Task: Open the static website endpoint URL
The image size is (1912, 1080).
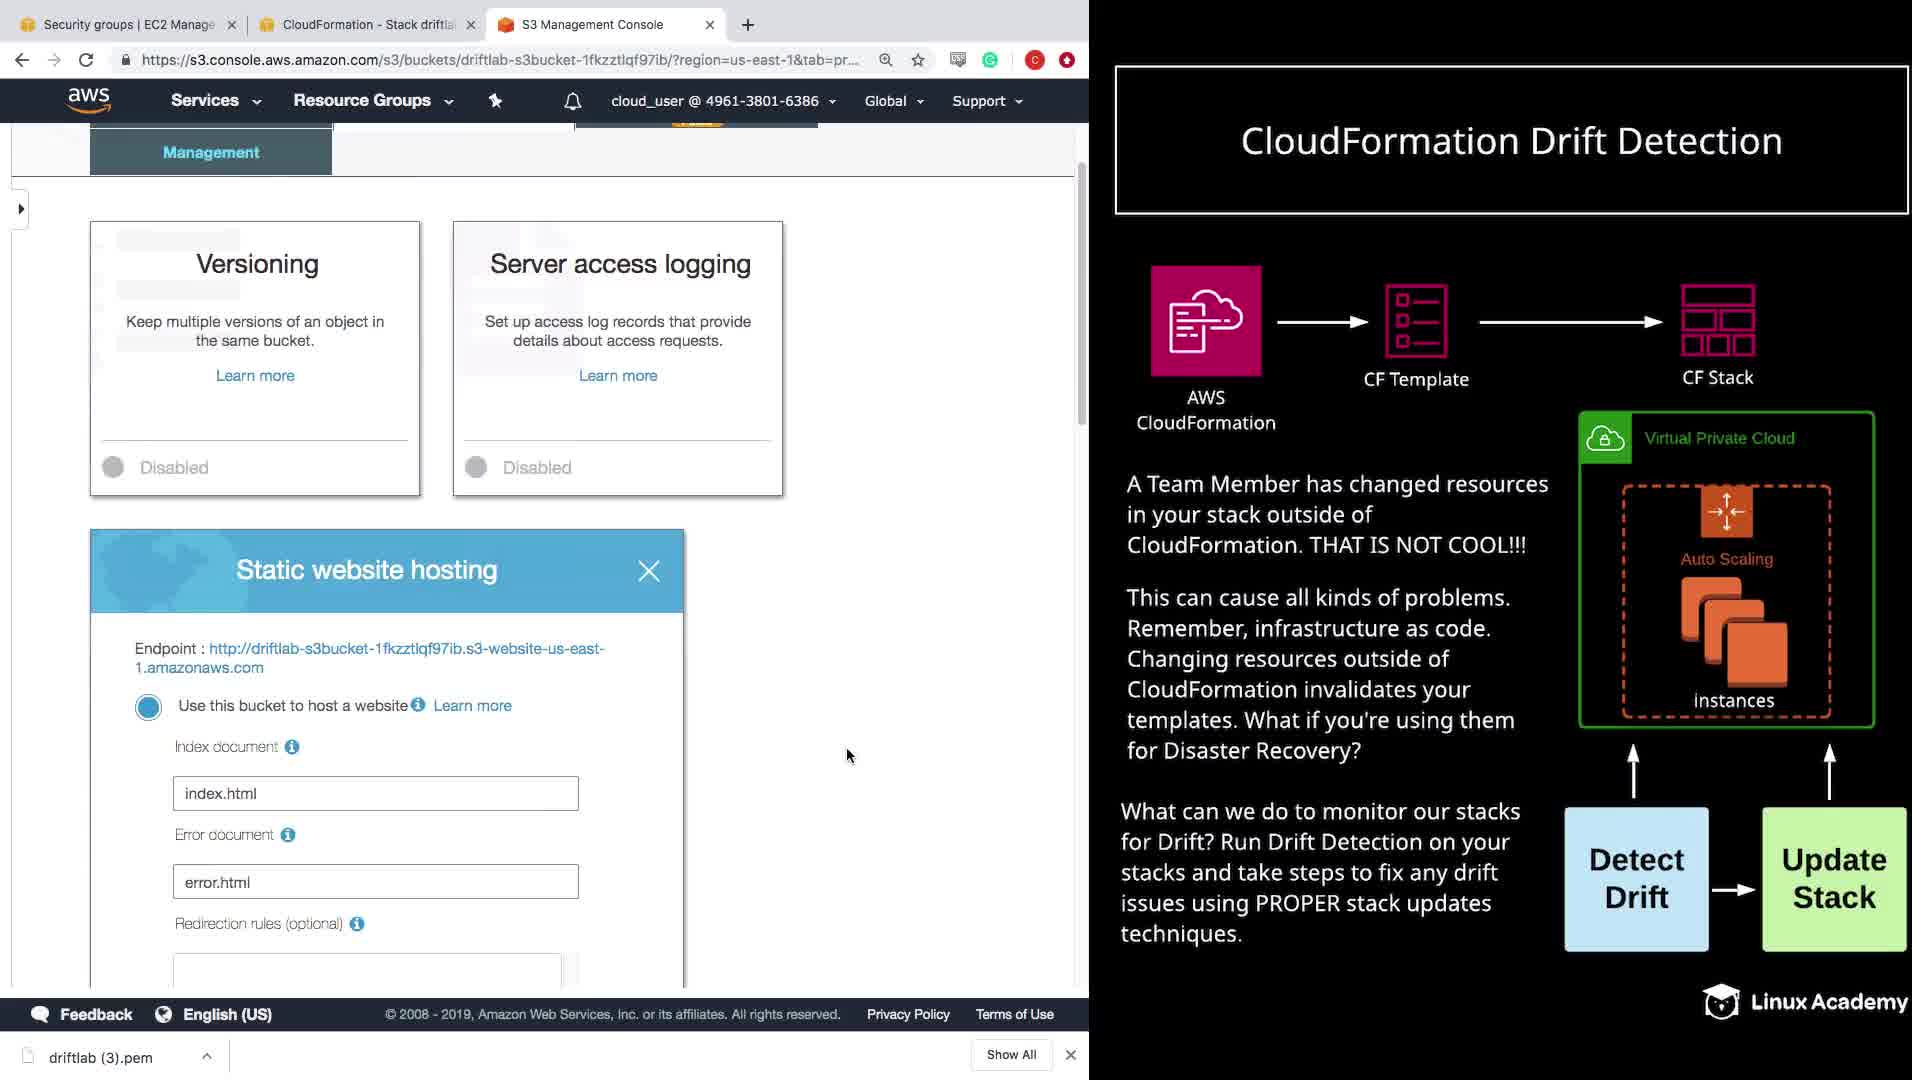Action: coord(370,658)
